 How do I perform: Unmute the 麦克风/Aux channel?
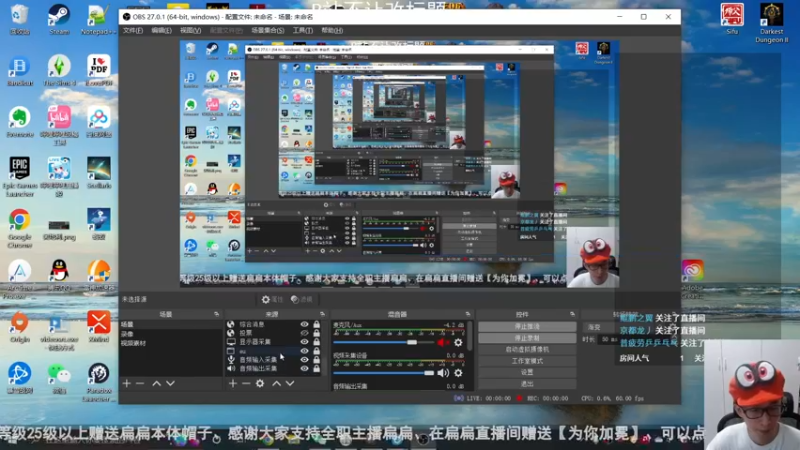click(442, 343)
